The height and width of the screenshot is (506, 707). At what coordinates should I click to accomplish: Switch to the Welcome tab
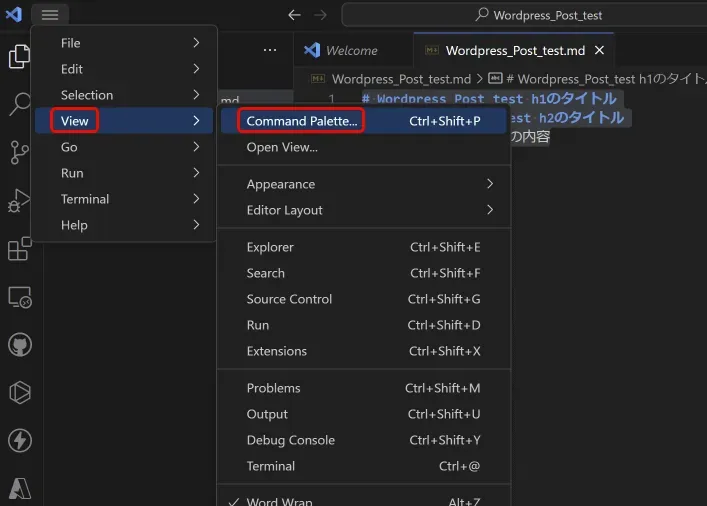click(351, 50)
